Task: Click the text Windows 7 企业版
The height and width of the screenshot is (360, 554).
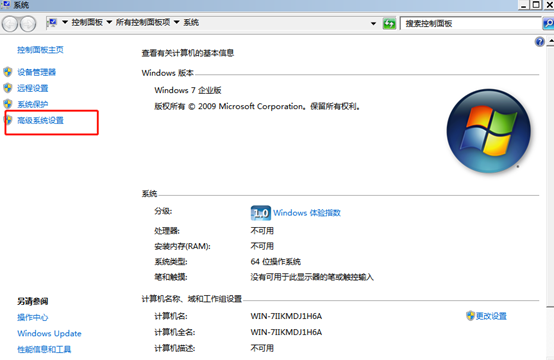Action: (x=188, y=90)
